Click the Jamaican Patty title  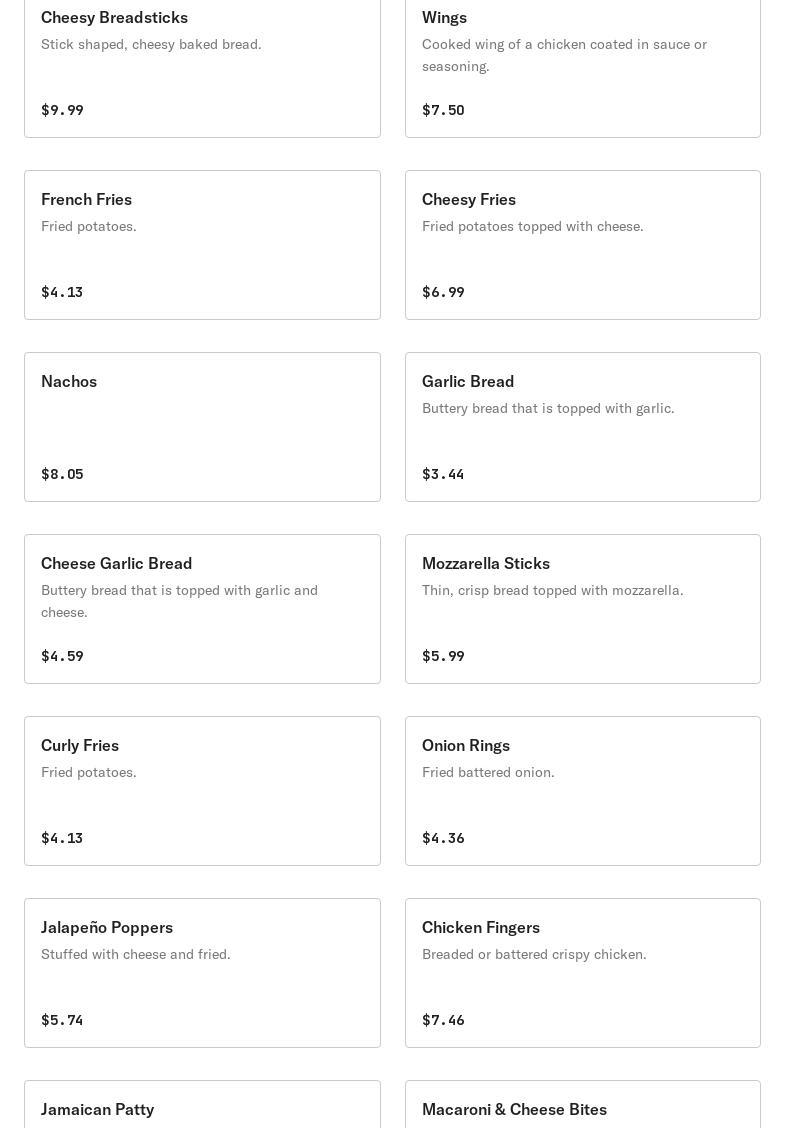[97, 1109]
